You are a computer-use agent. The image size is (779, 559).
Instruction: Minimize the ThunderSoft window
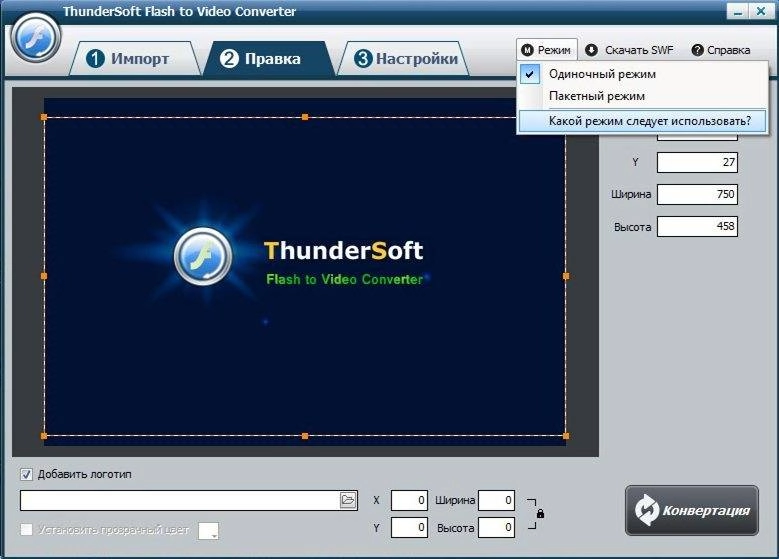(738, 11)
